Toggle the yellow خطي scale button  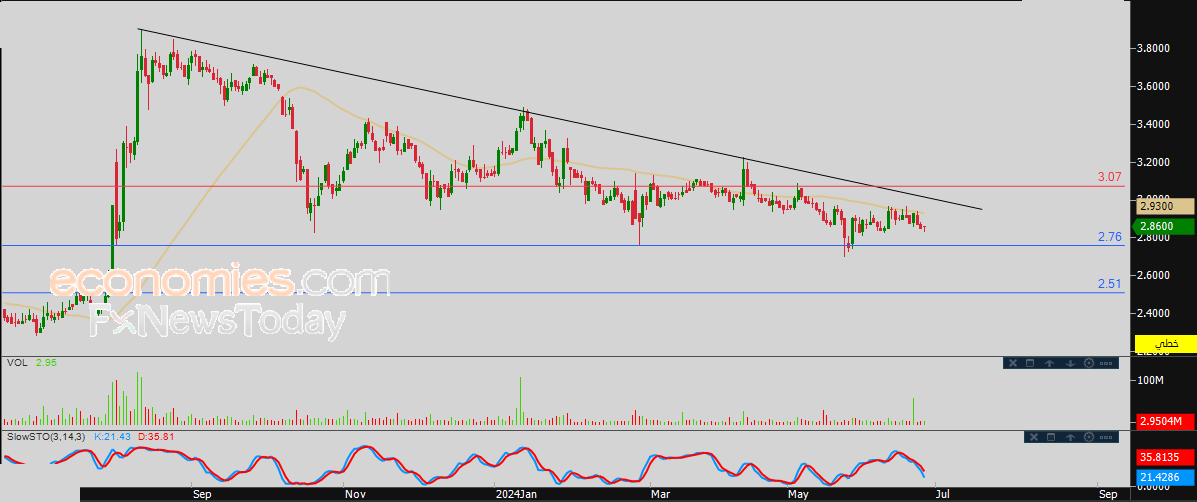pos(1166,343)
